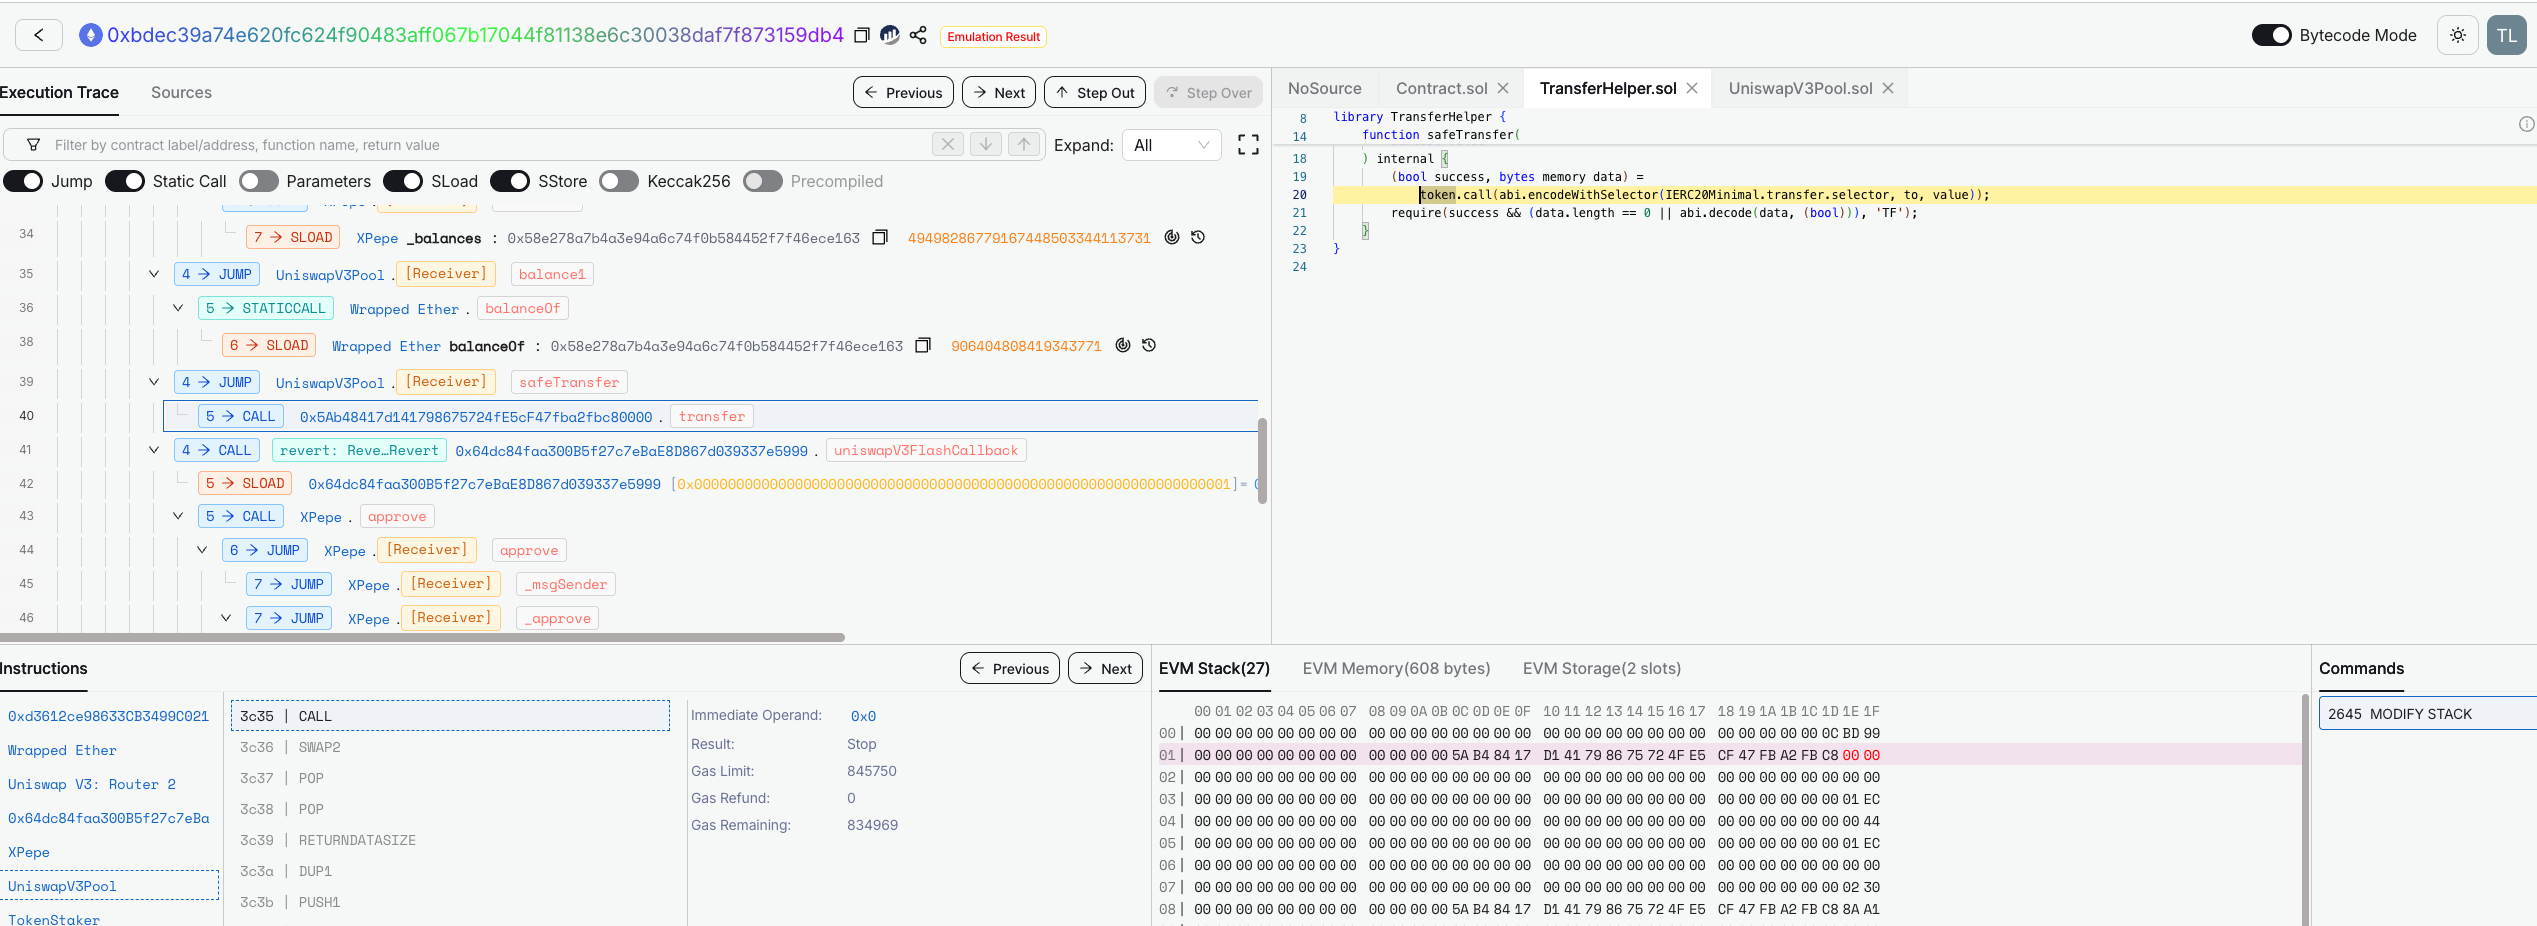Copy the XPepe _balances address on row 34
2537x926 pixels.
[880, 238]
